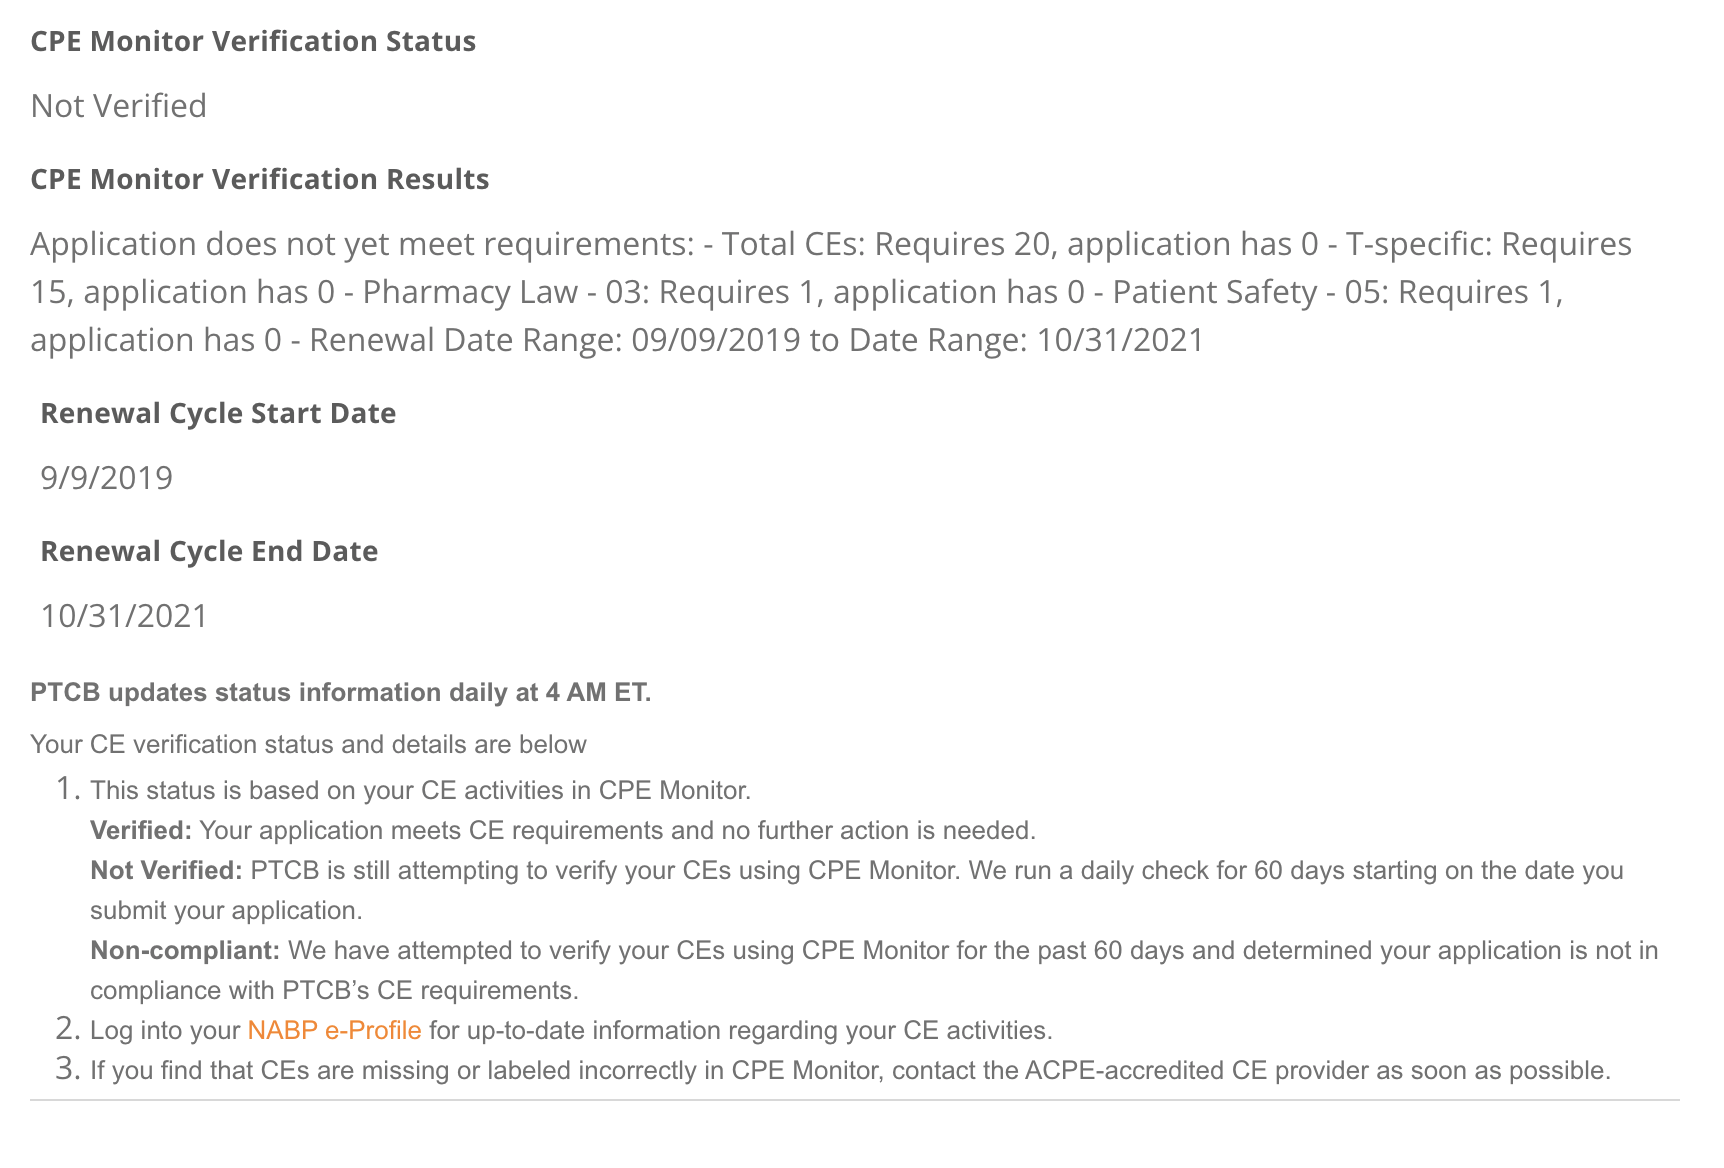This screenshot has height=1168, width=1724.
Task: Select the 10/31/2021 end date value
Action: pyautogui.click(x=124, y=616)
